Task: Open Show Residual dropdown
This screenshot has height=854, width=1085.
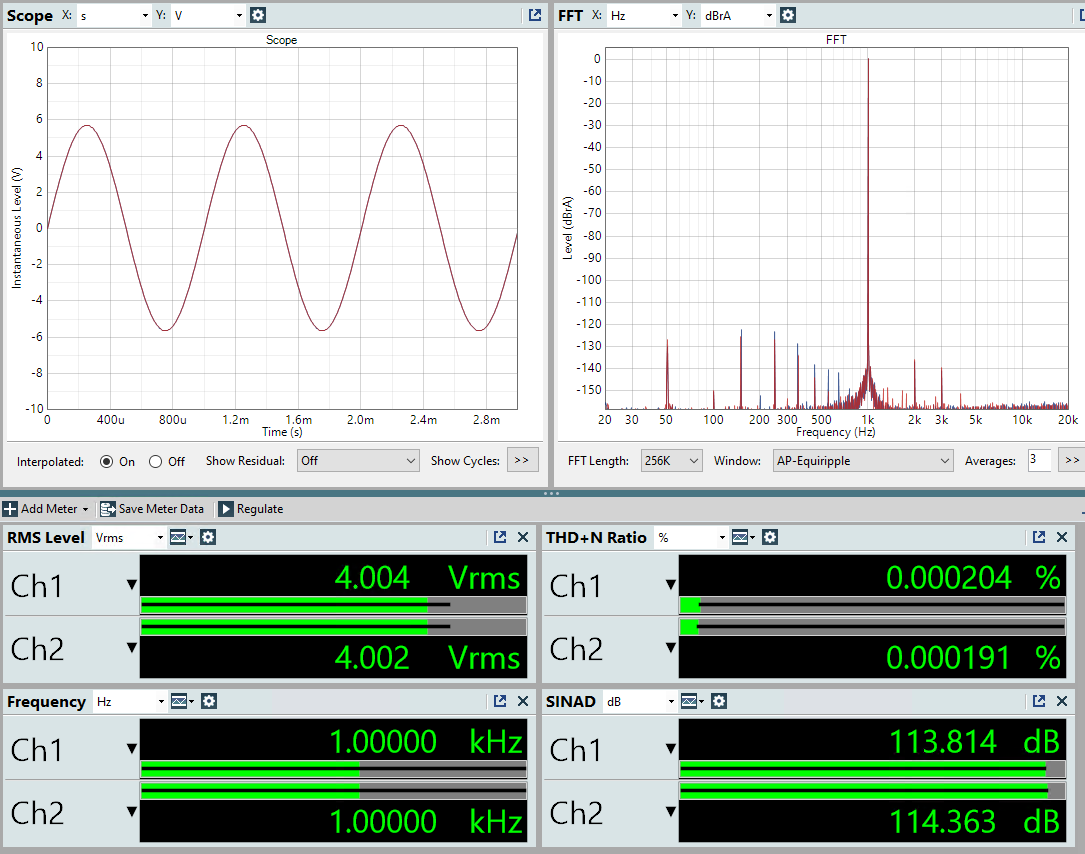Action: point(358,461)
